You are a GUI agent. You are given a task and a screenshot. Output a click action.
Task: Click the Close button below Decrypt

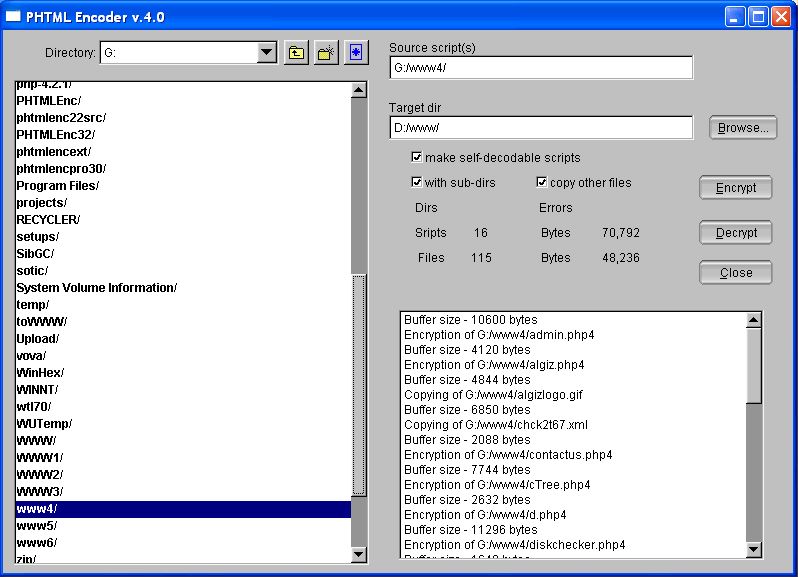(x=735, y=273)
